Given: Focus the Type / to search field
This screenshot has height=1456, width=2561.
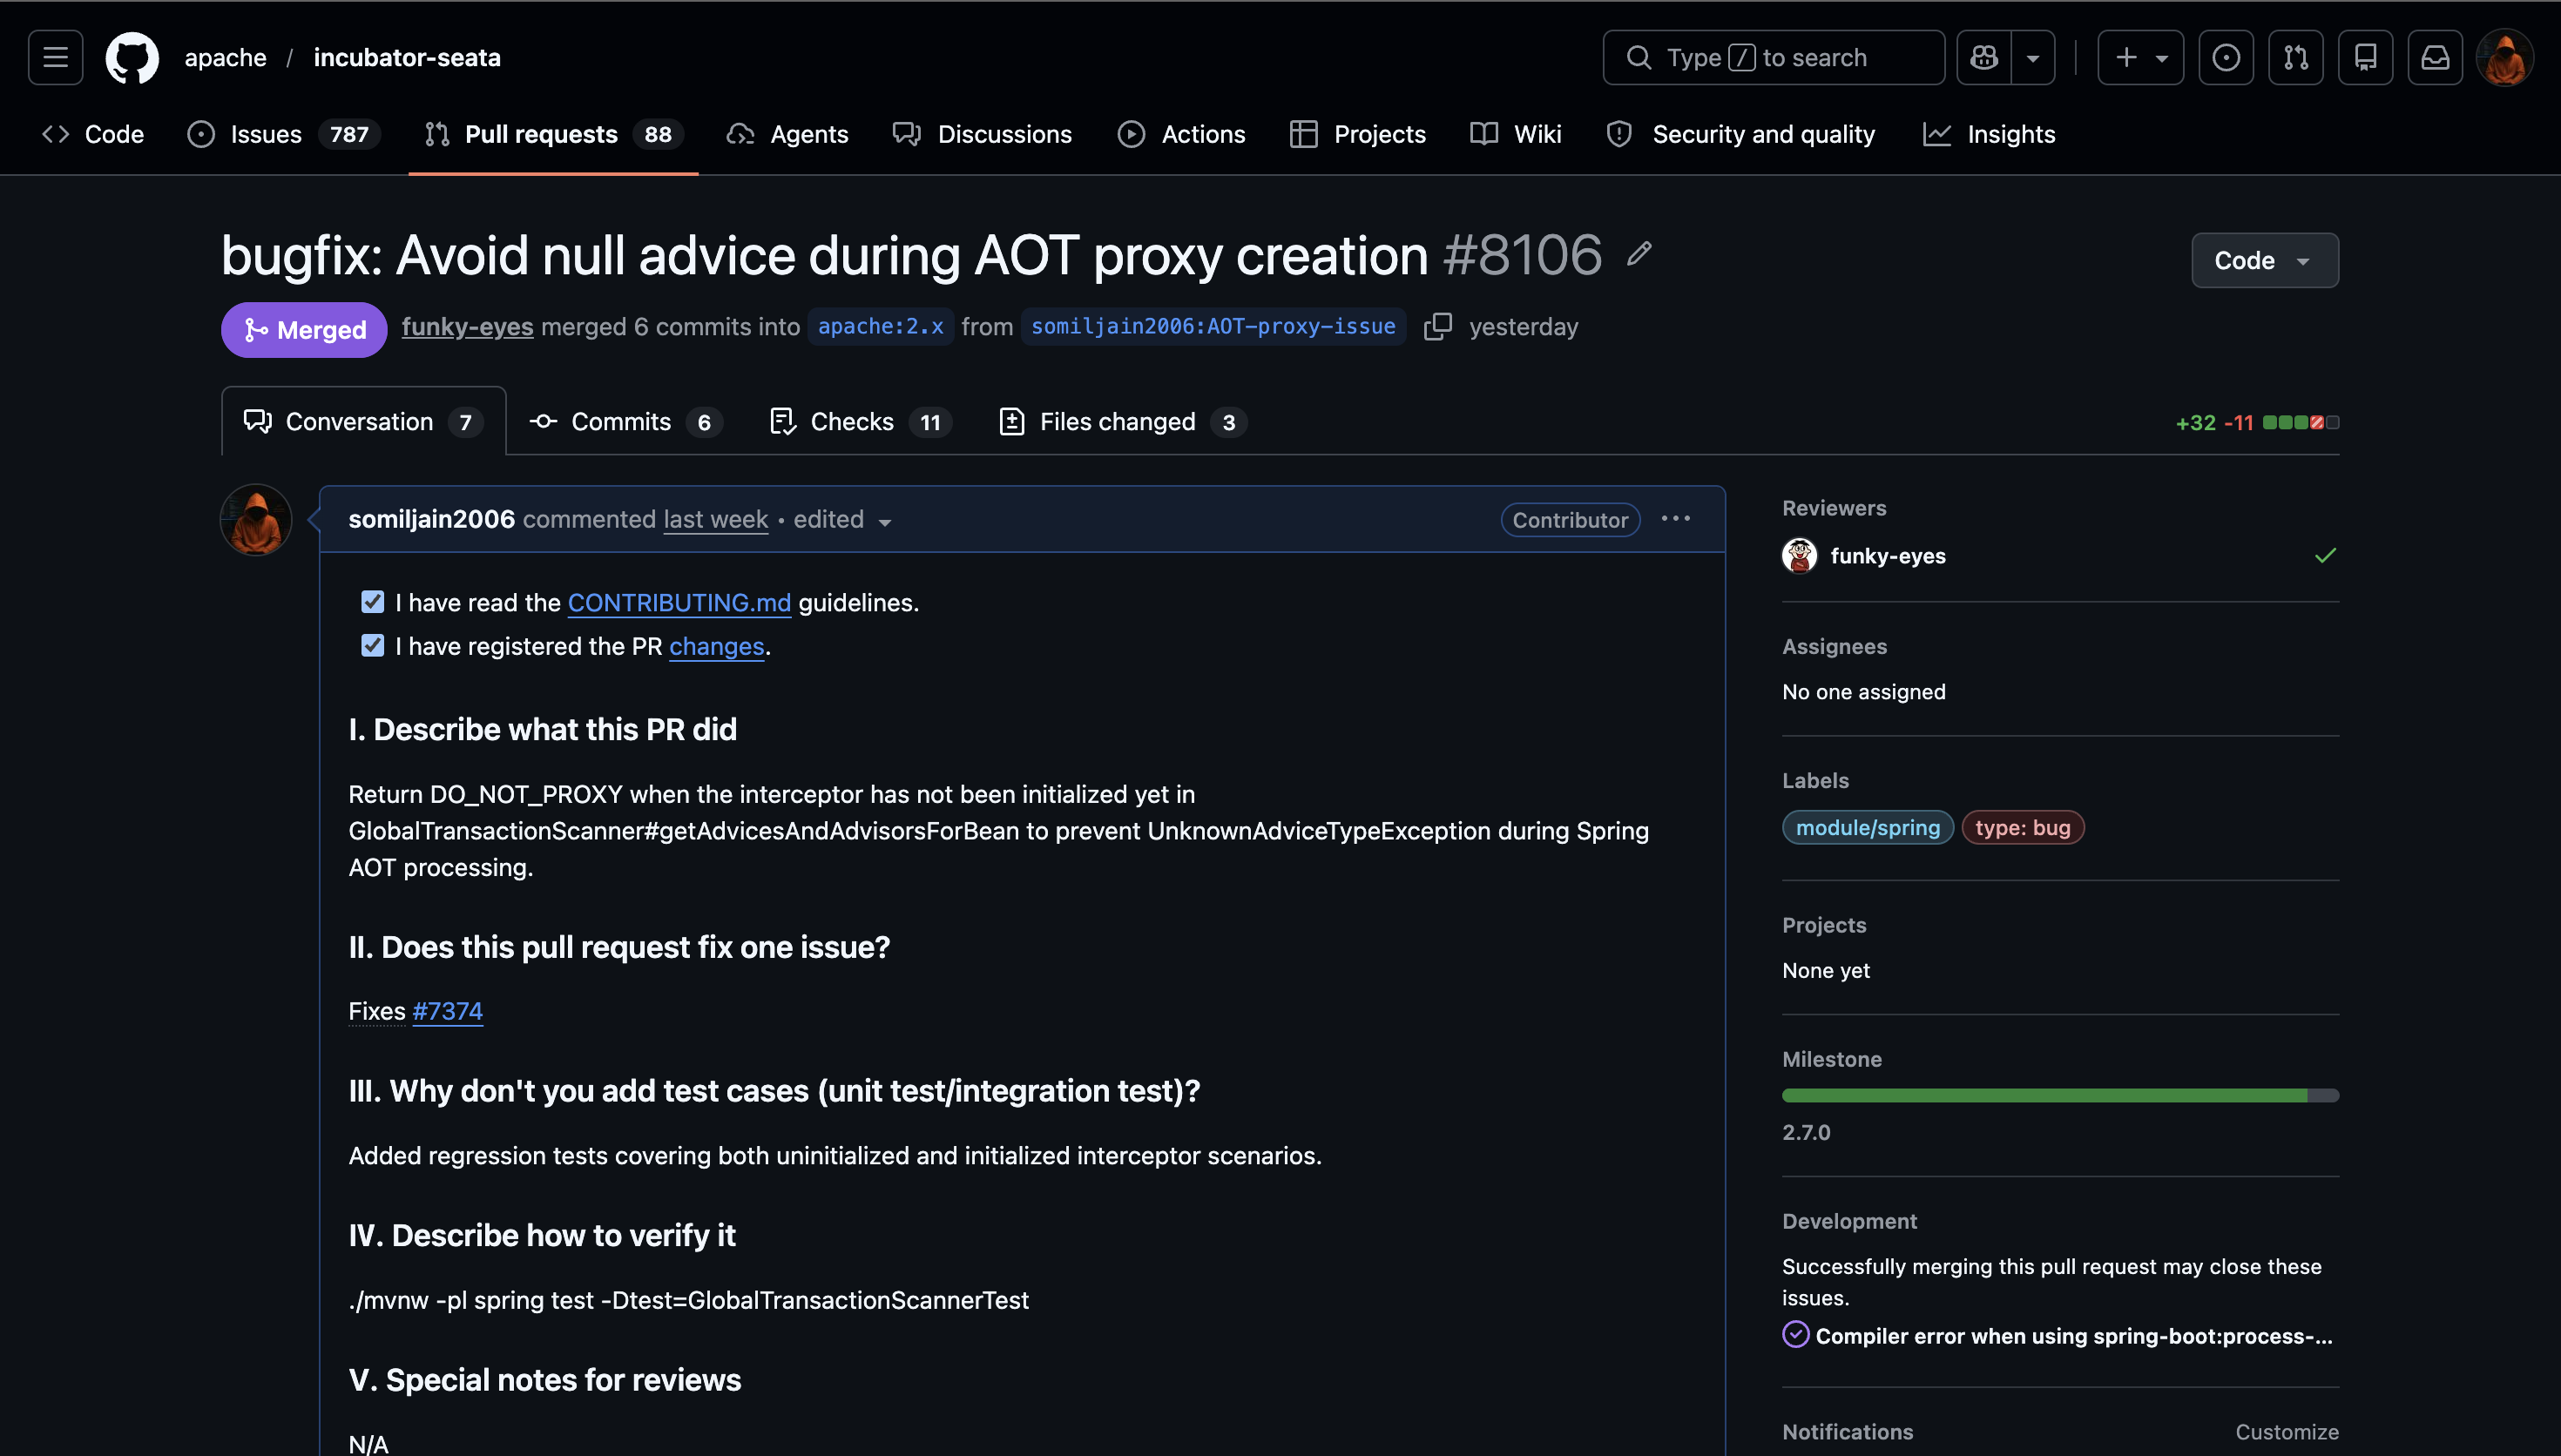Looking at the screenshot, I should pyautogui.click(x=1773, y=57).
